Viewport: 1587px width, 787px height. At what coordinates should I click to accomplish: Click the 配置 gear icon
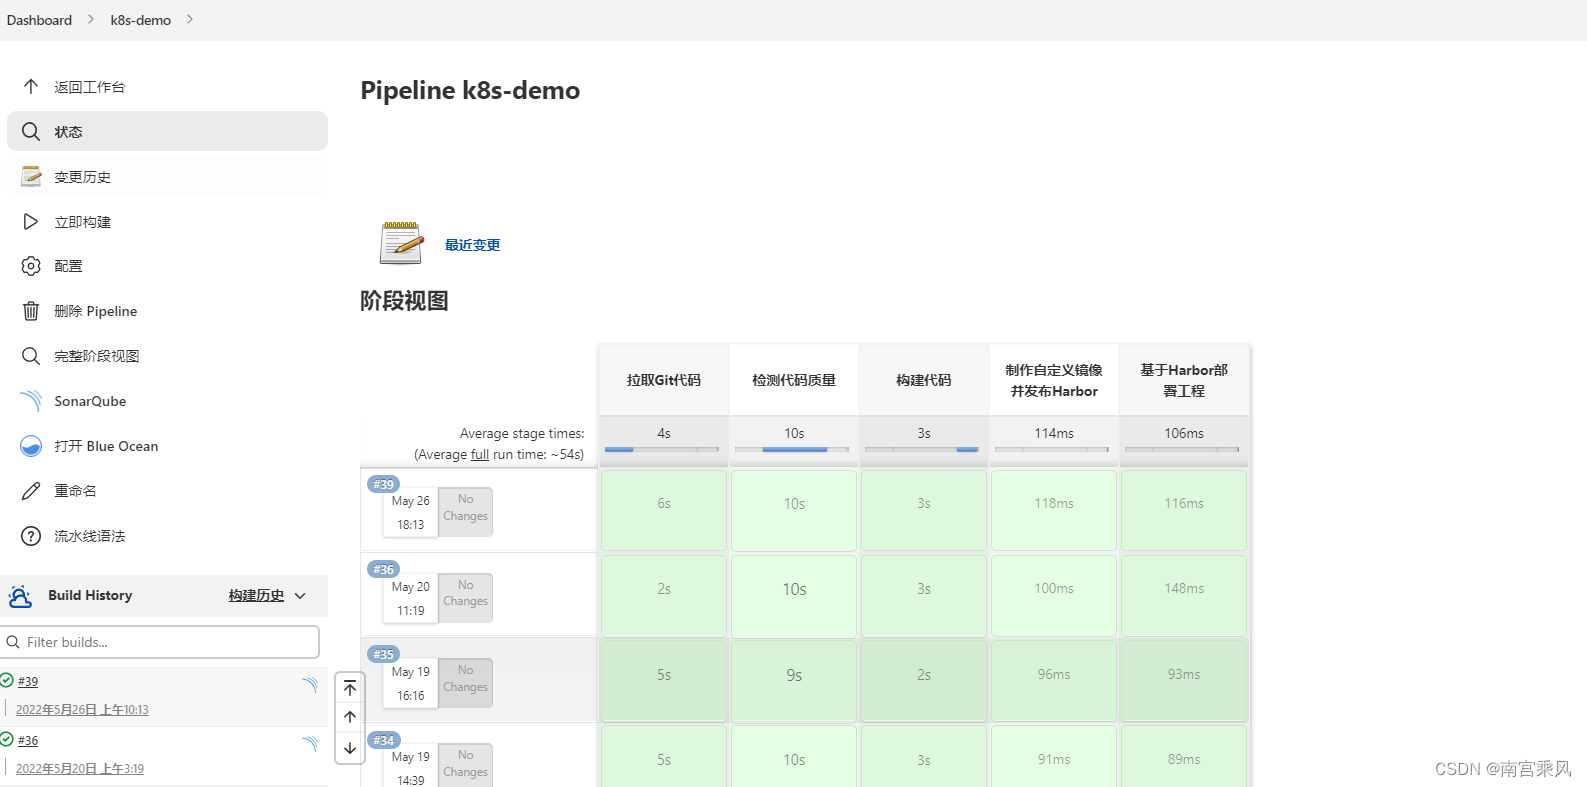[31, 266]
